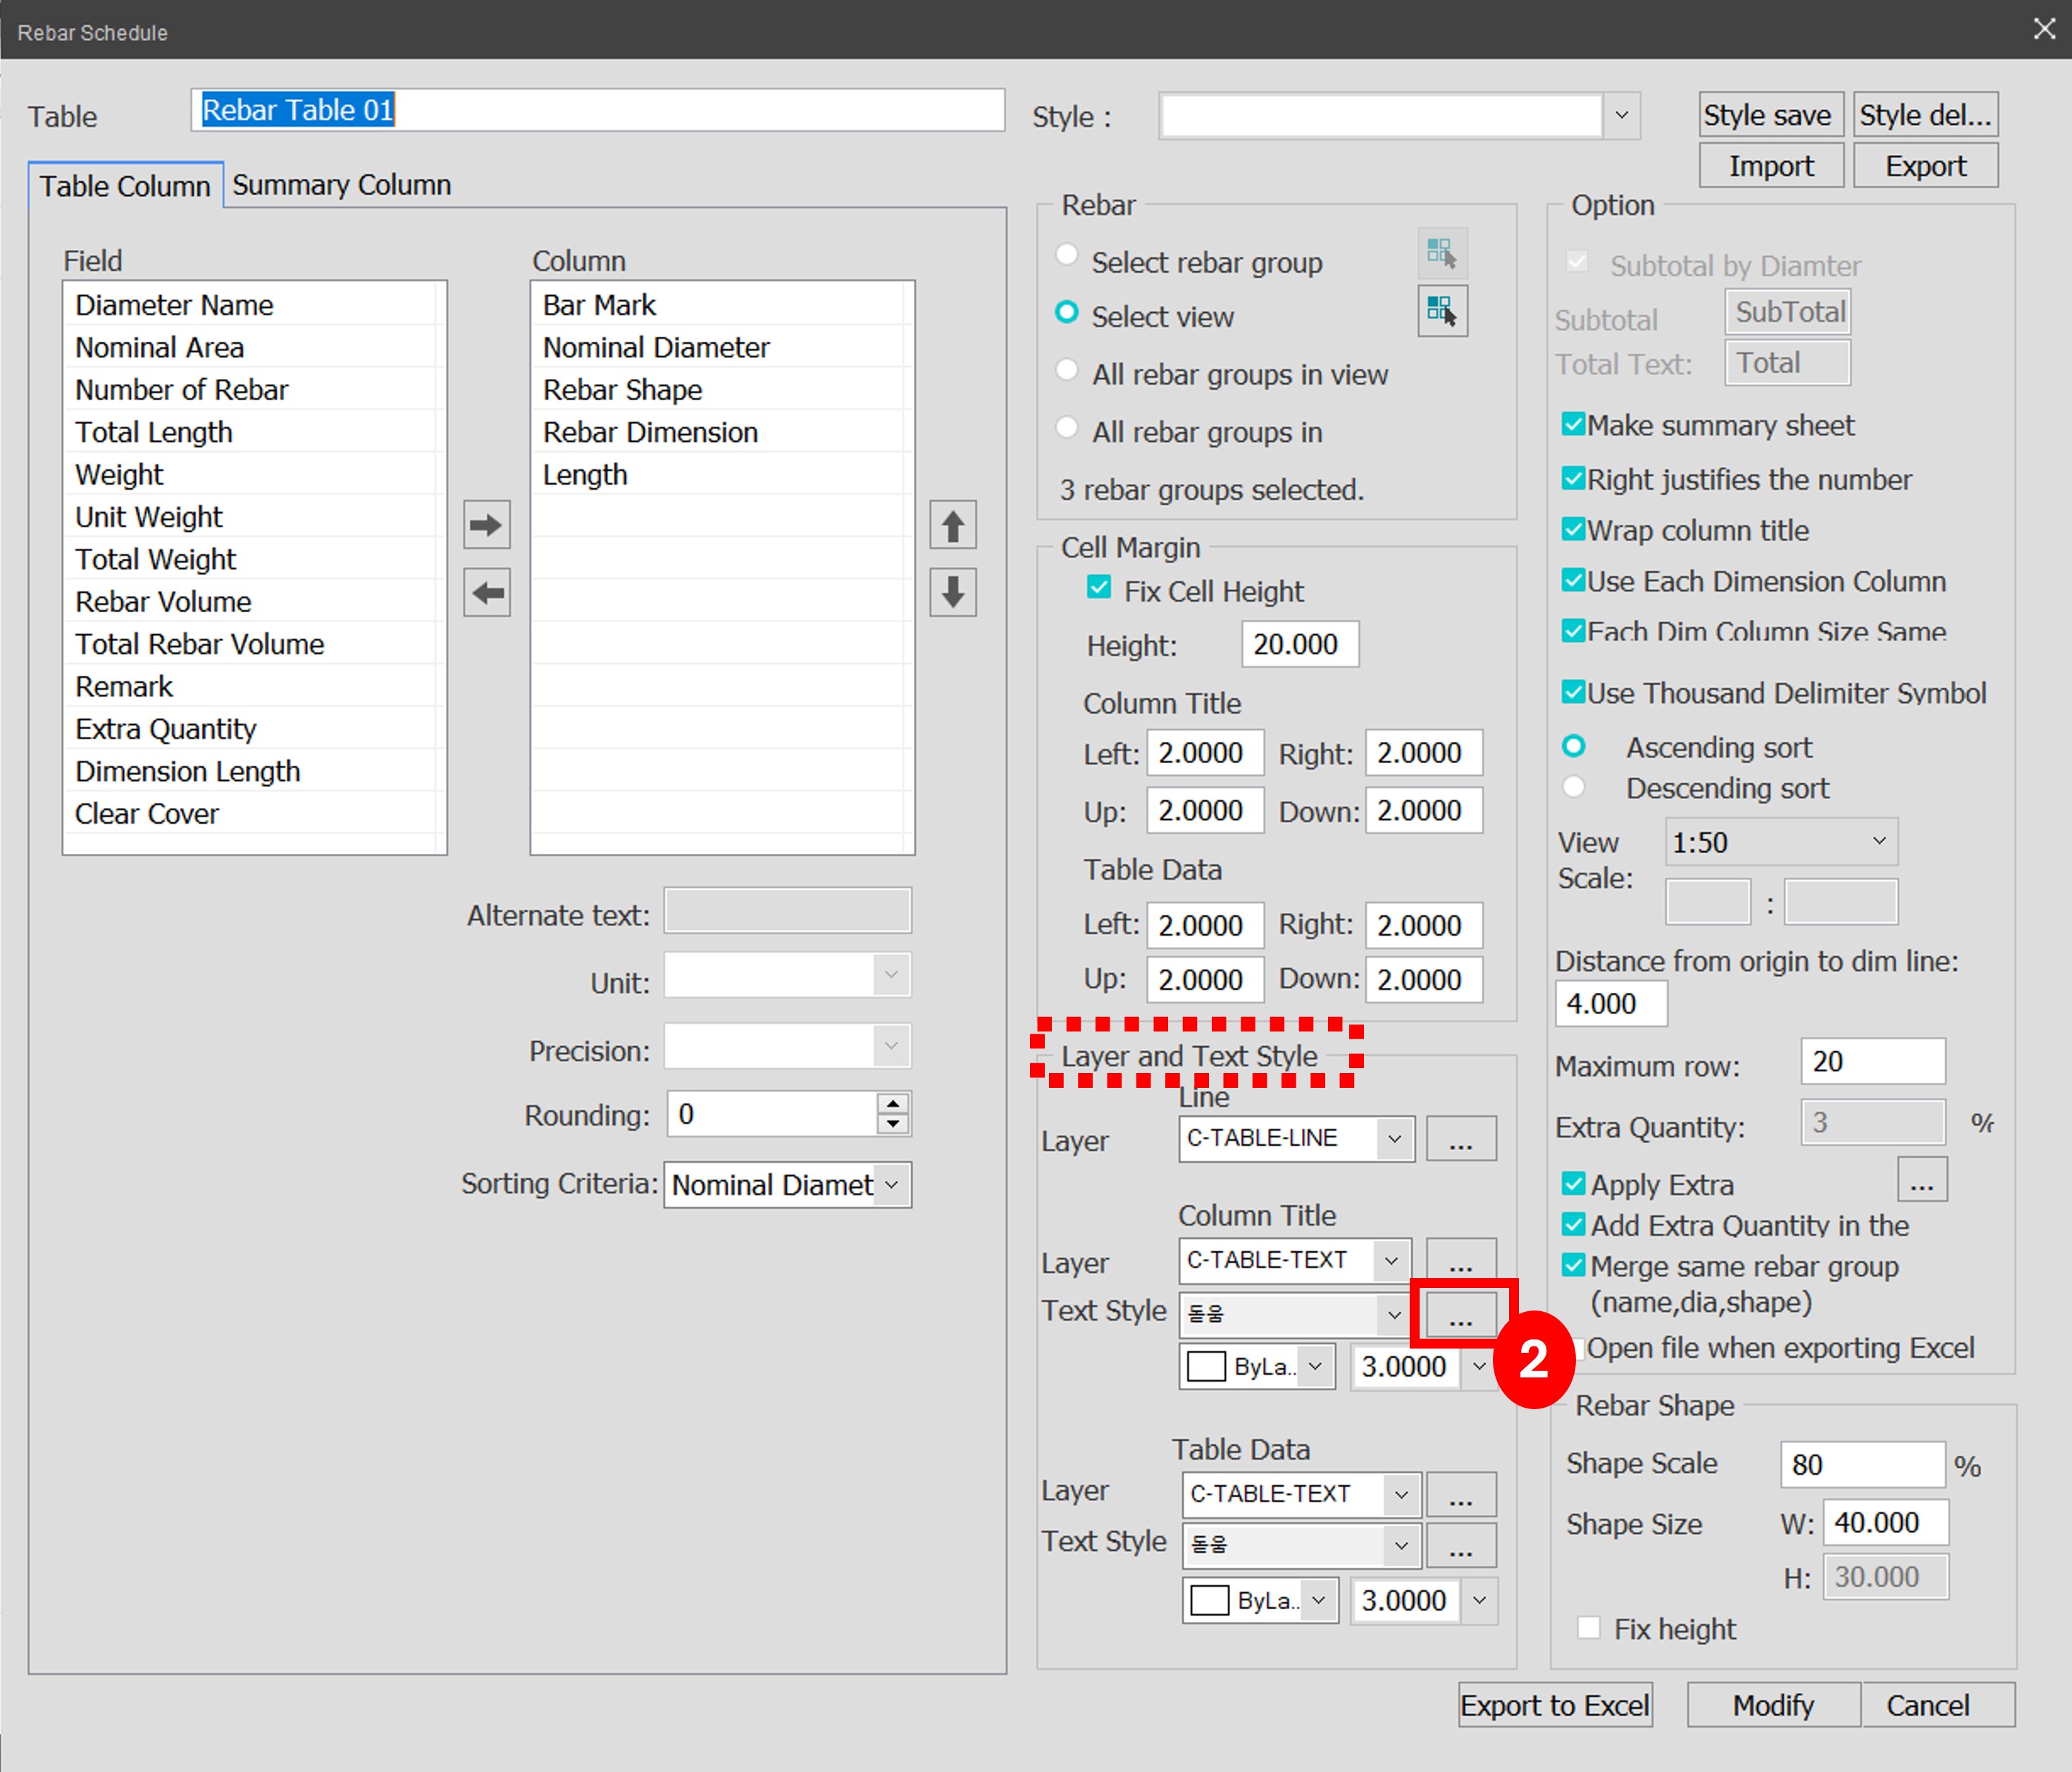Click the Modify button
Viewport: 2072px width, 1772px height.
tap(1773, 1705)
